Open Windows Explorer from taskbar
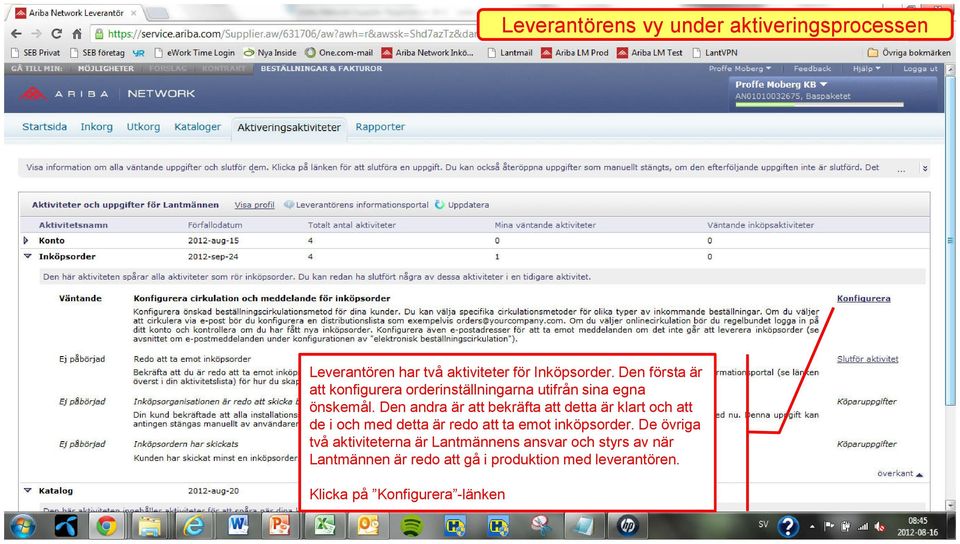The width and height of the screenshot is (960, 544). [x=149, y=526]
